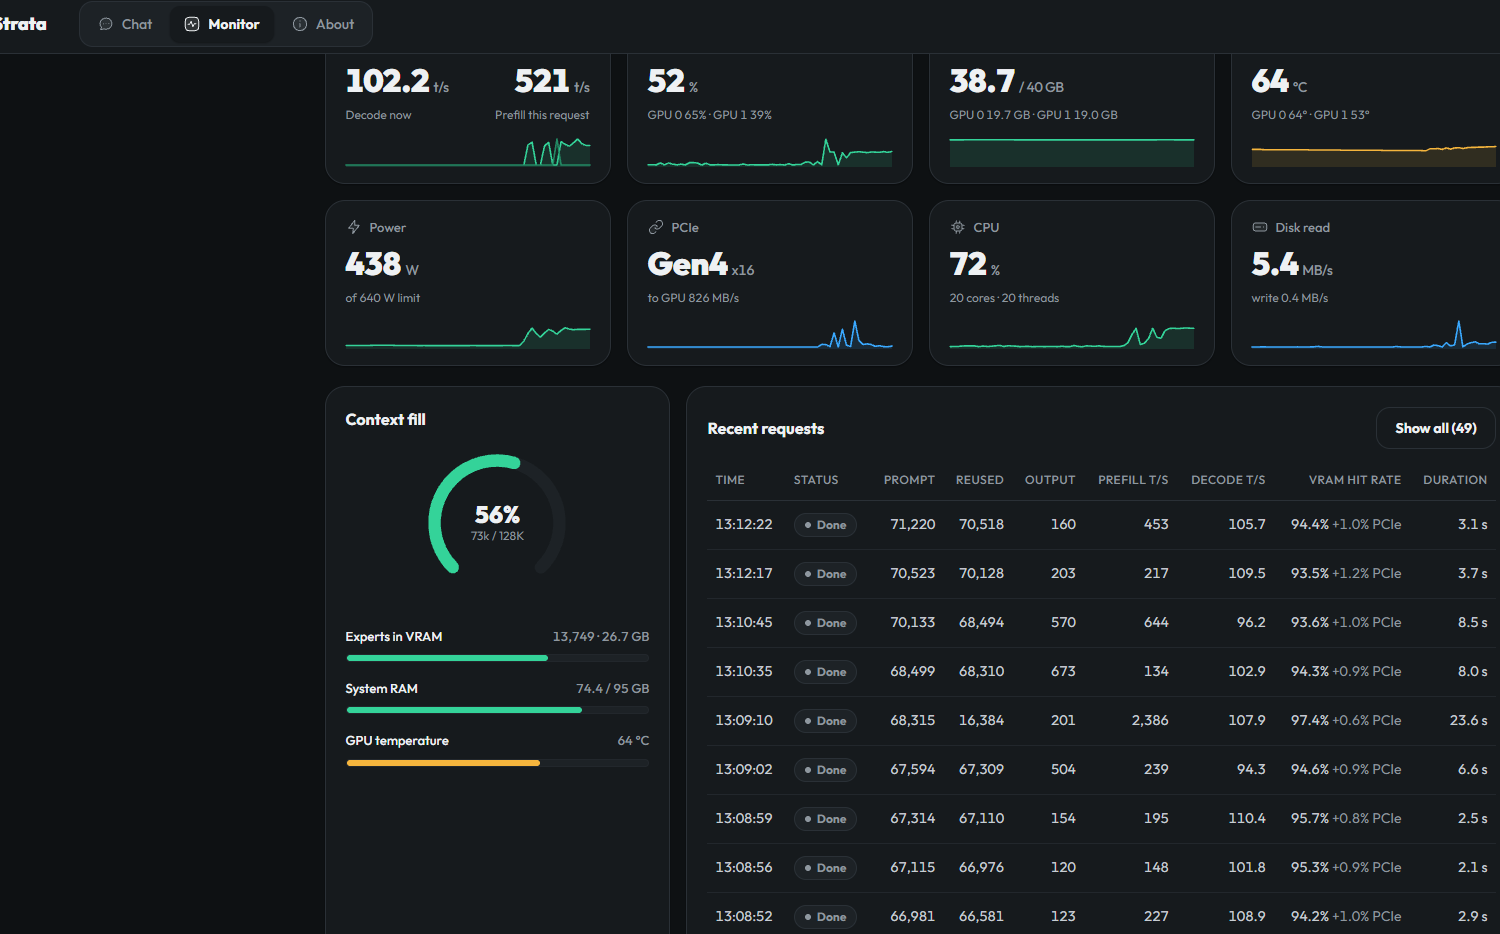This screenshot has width=1500, height=934.
Task: Open the About tab
Action: coord(323,24)
